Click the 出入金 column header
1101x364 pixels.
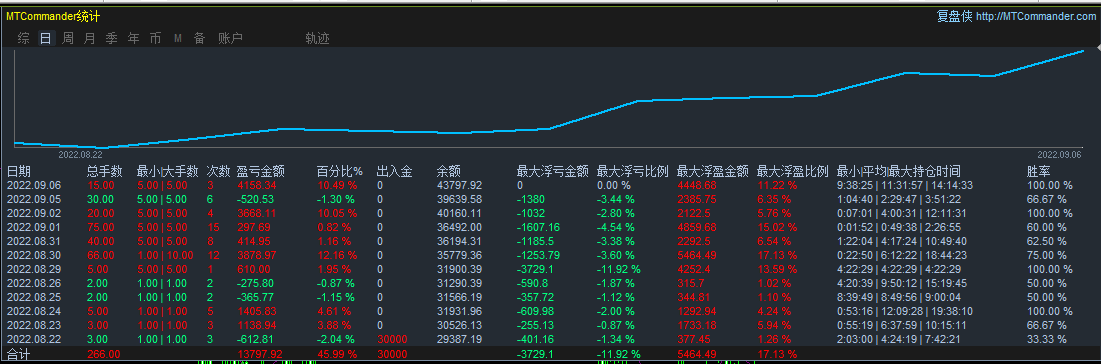(395, 171)
